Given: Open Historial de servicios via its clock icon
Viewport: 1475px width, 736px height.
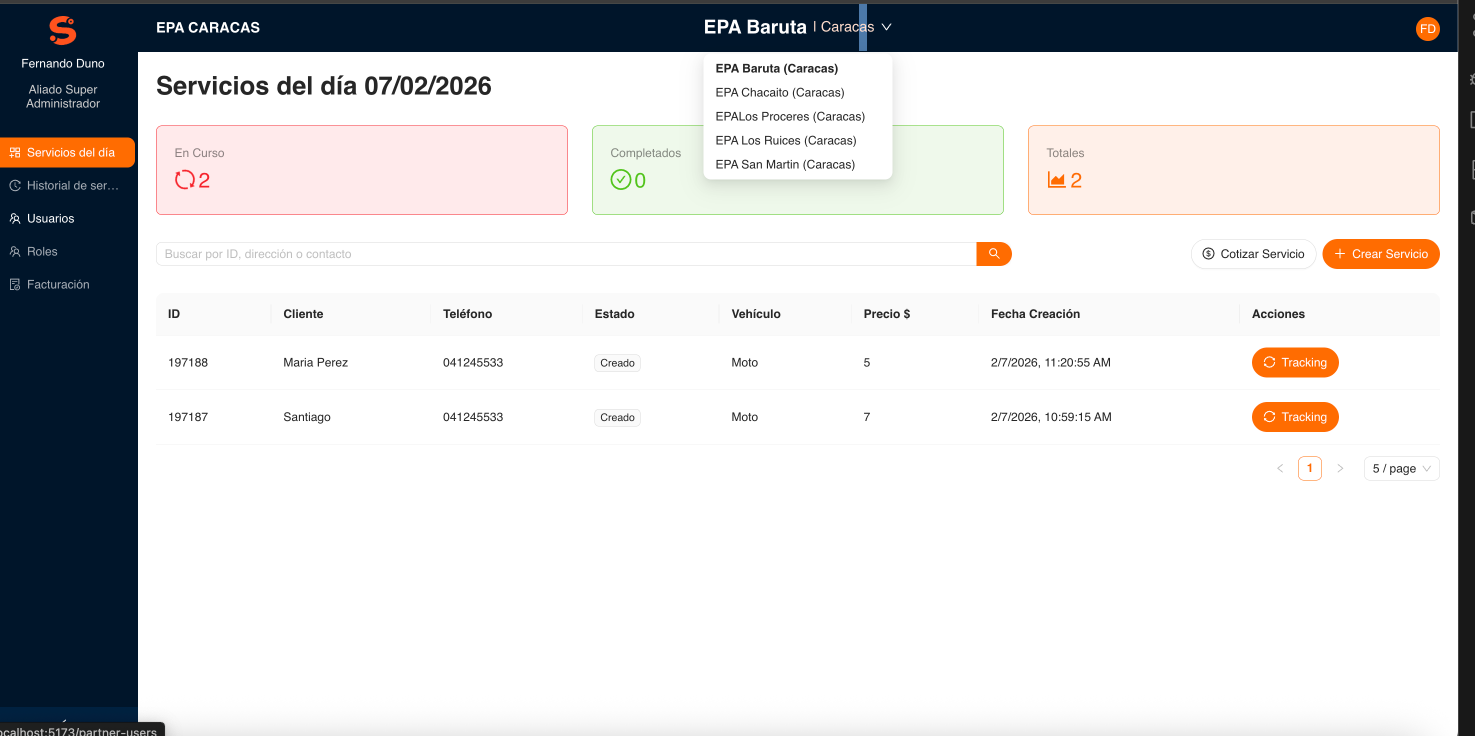Looking at the screenshot, I should click(14, 185).
